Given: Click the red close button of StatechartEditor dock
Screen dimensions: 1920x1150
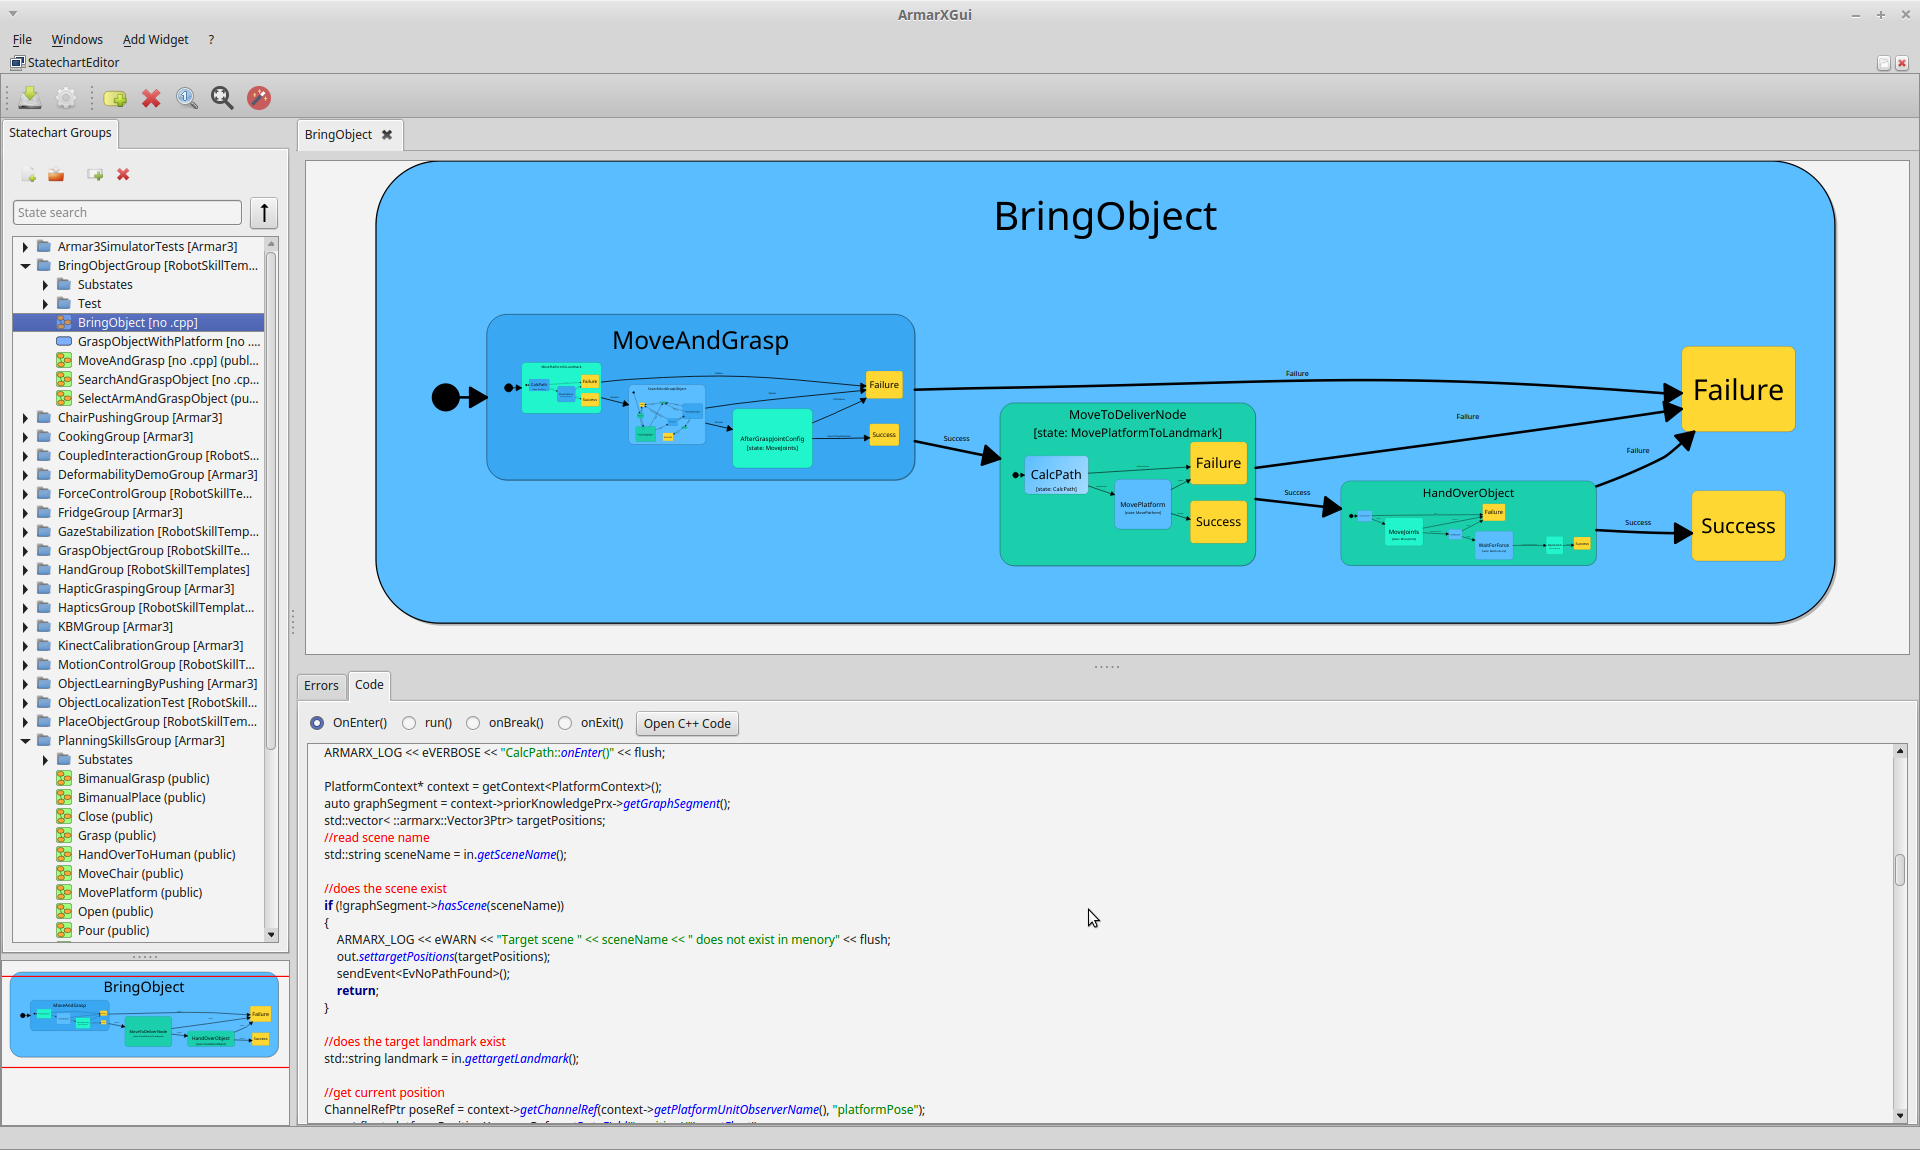Looking at the screenshot, I should [1902, 63].
